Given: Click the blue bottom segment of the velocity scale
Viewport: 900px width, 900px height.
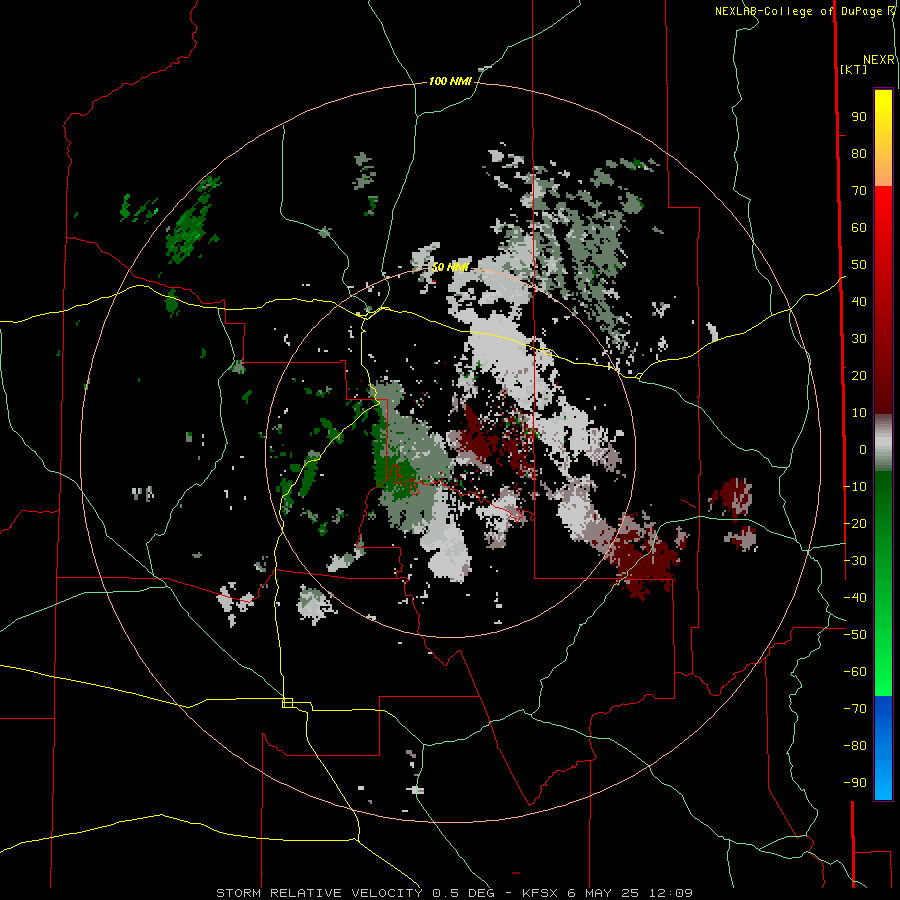Looking at the screenshot, I should click(883, 748).
